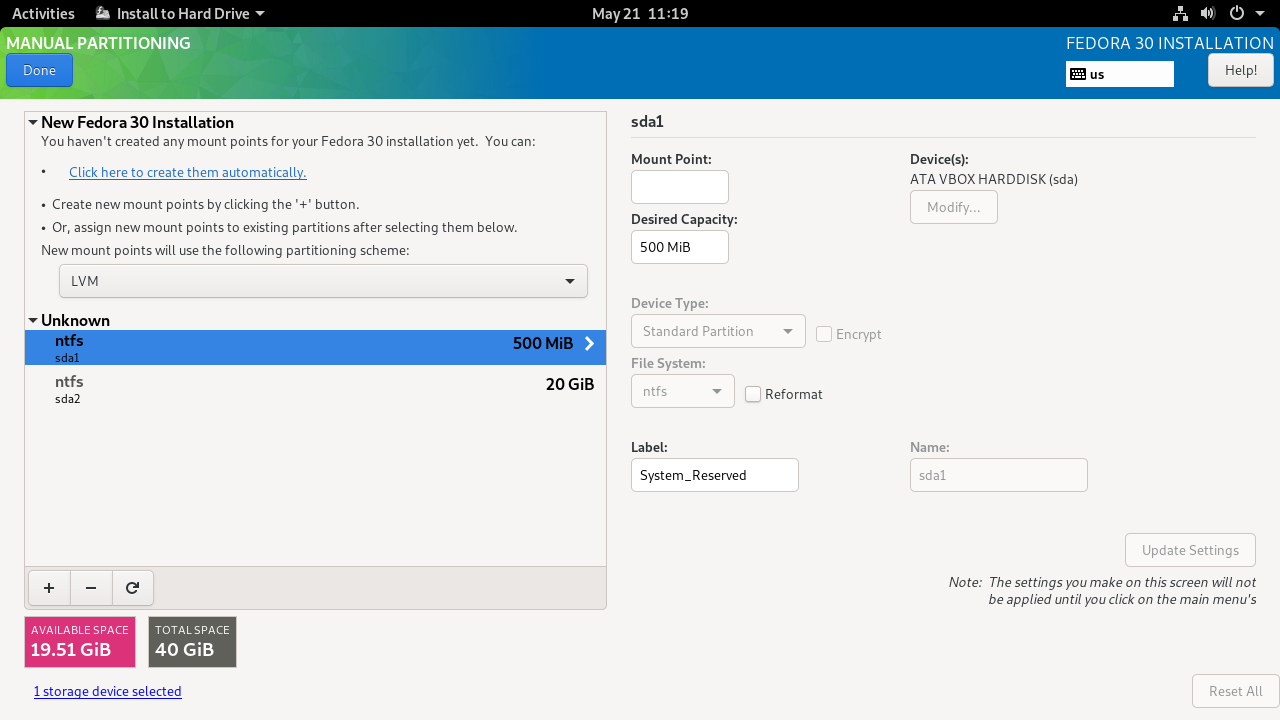Click the Label field with System_Reserved

(715, 475)
